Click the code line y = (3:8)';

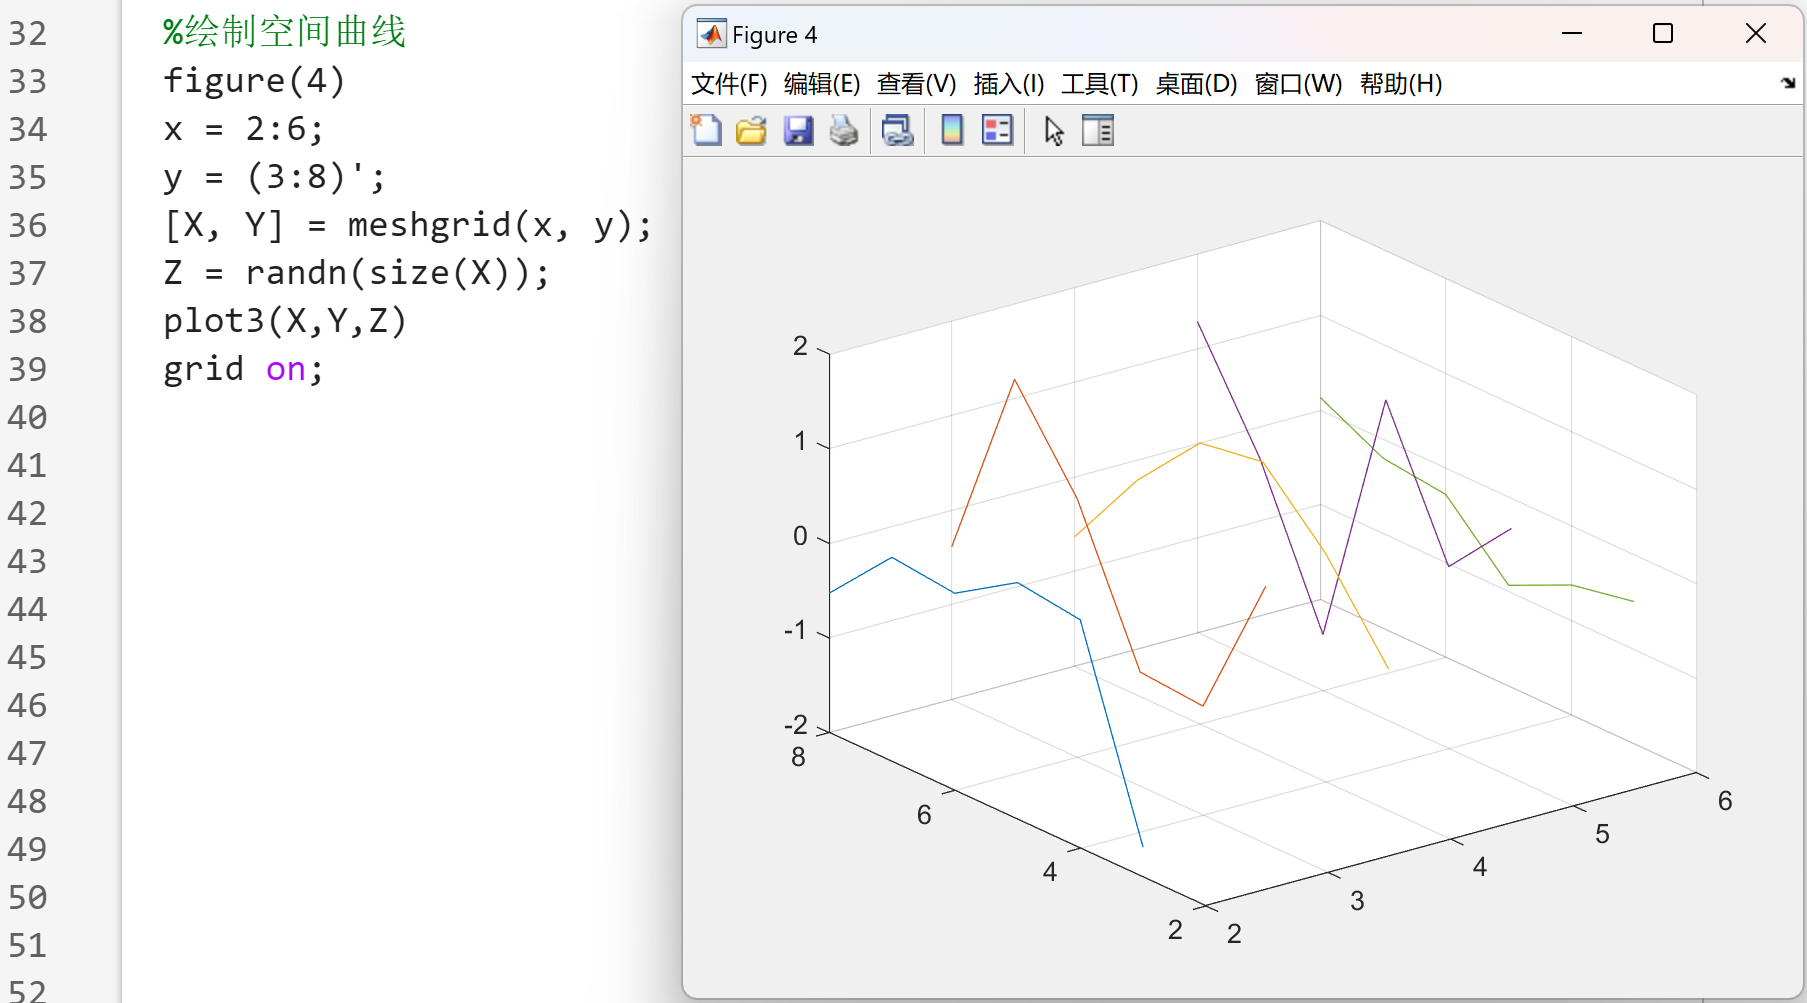[274, 177]
